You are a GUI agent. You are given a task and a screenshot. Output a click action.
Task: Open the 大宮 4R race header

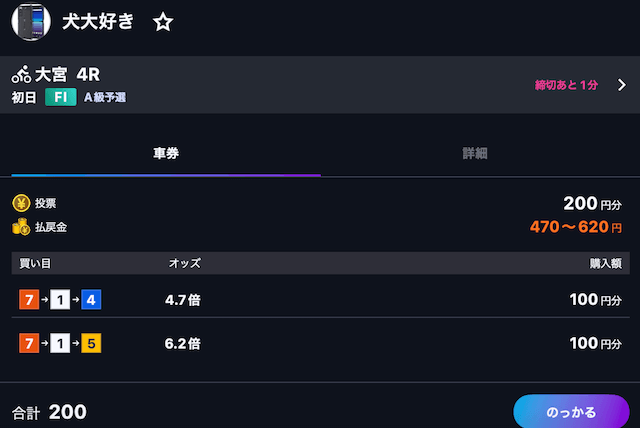(x=68, y=74)
